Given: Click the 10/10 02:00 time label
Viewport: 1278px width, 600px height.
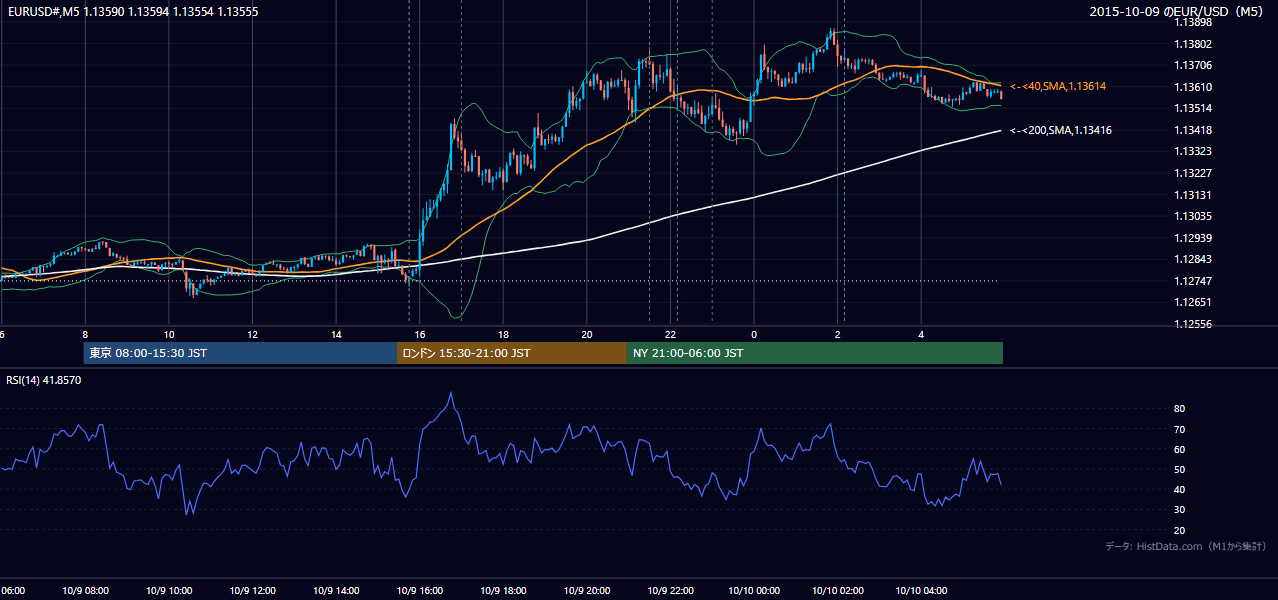Looking at the screenshot, I should [838, 591].
